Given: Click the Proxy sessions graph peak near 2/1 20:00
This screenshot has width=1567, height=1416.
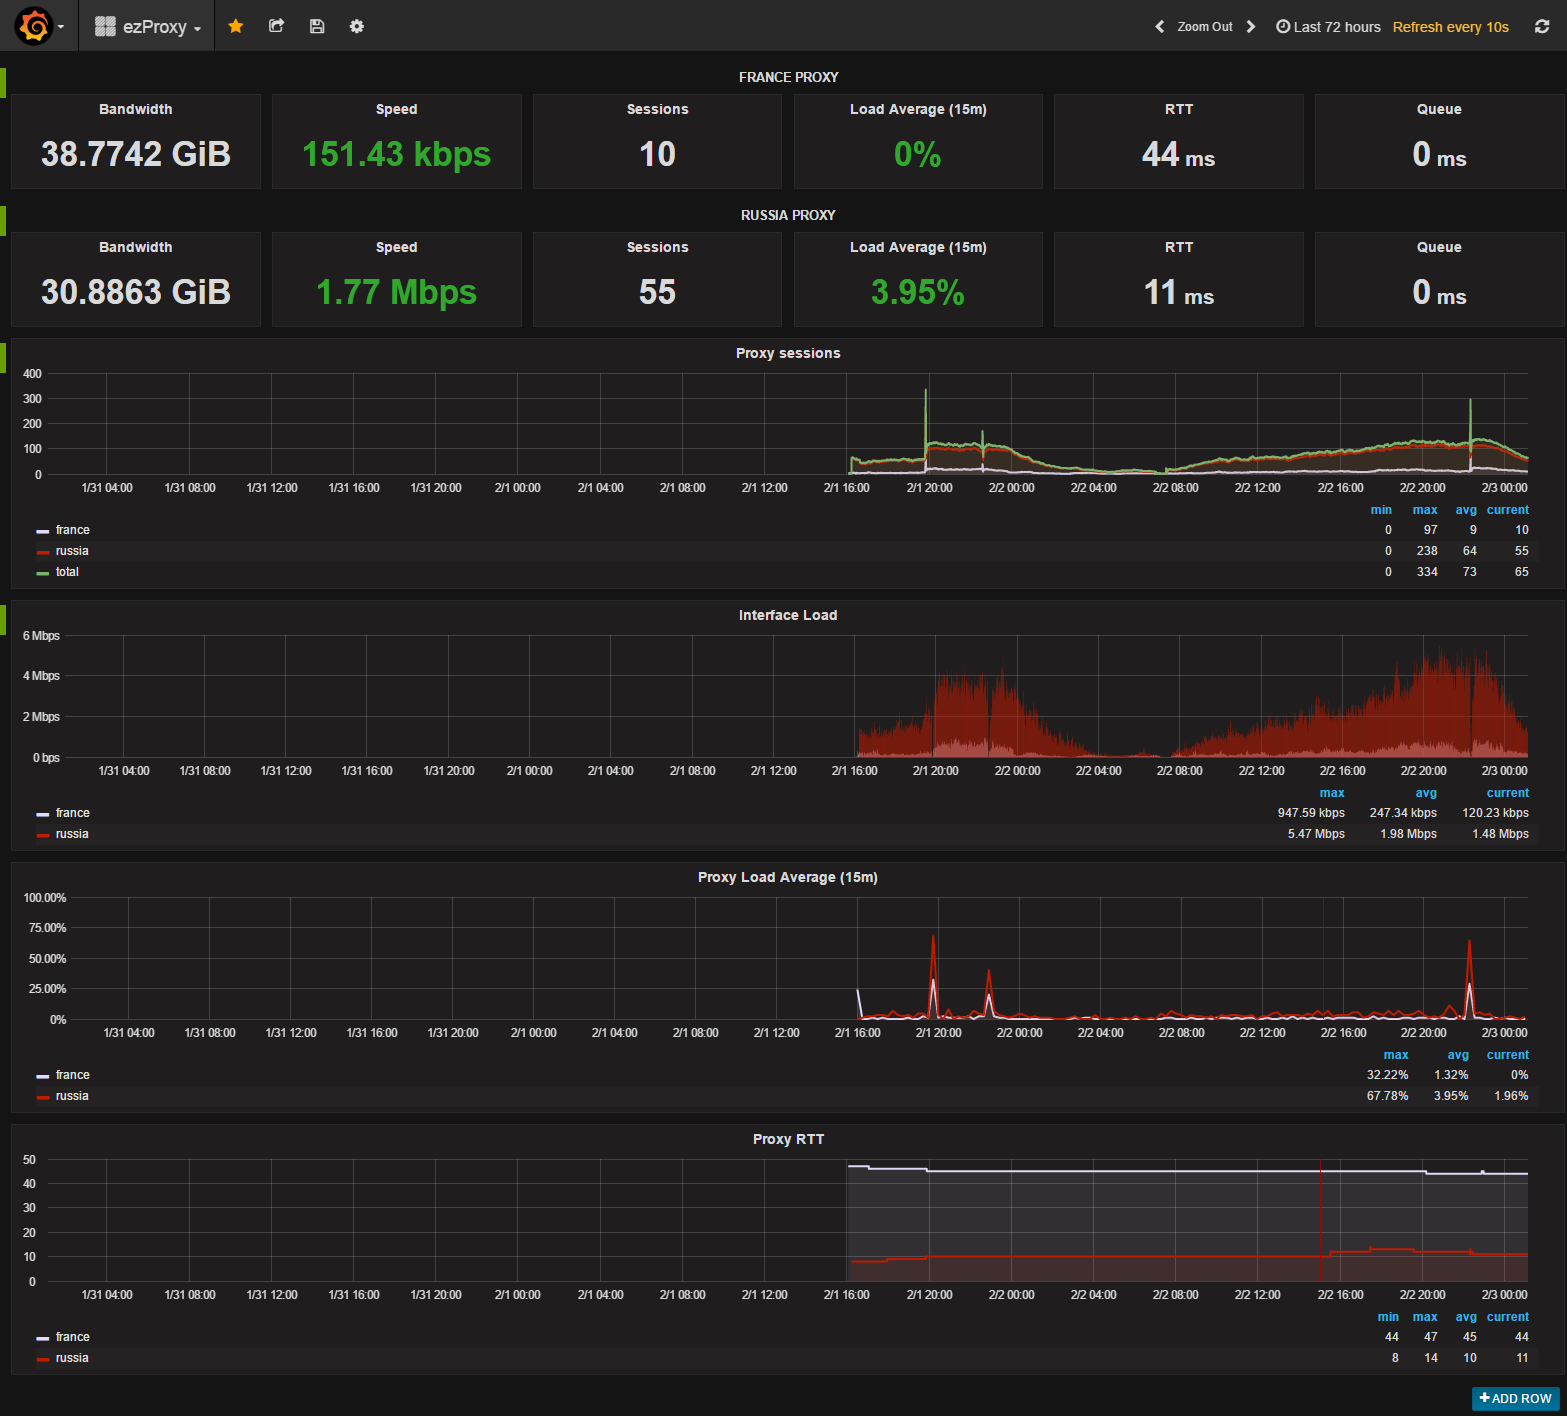Looking at the screenshot, I should [x=926, y=391].
